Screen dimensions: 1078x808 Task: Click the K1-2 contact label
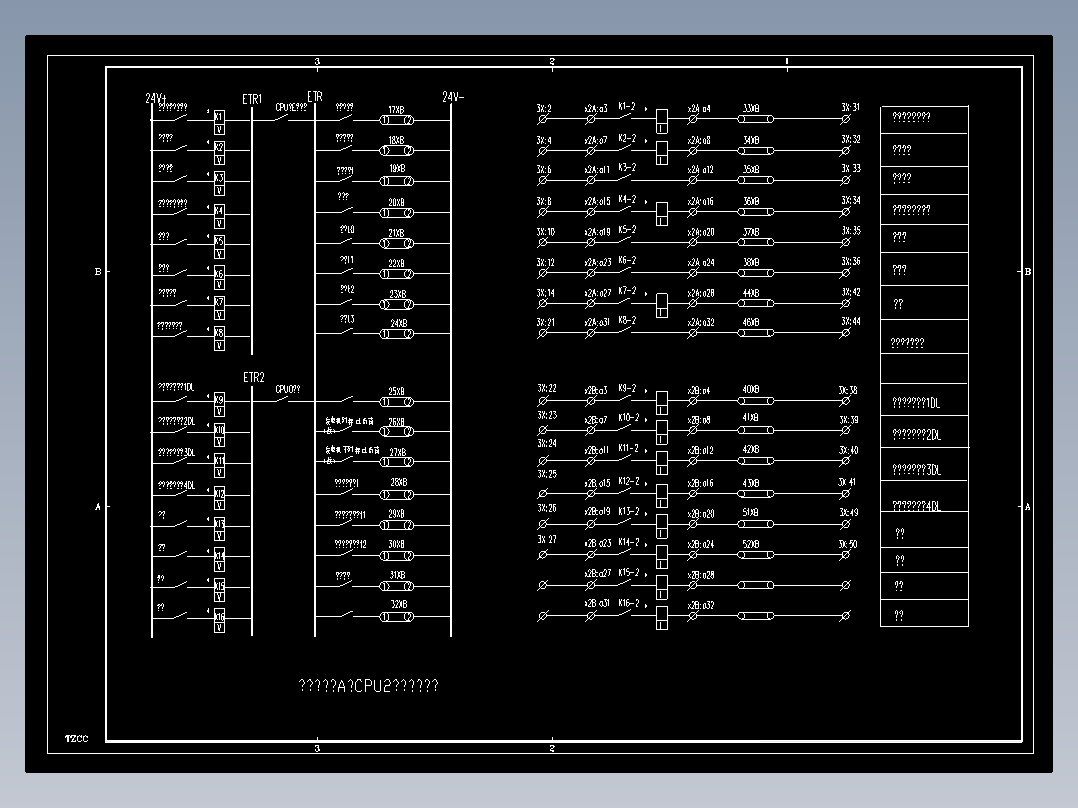[627, 107]
